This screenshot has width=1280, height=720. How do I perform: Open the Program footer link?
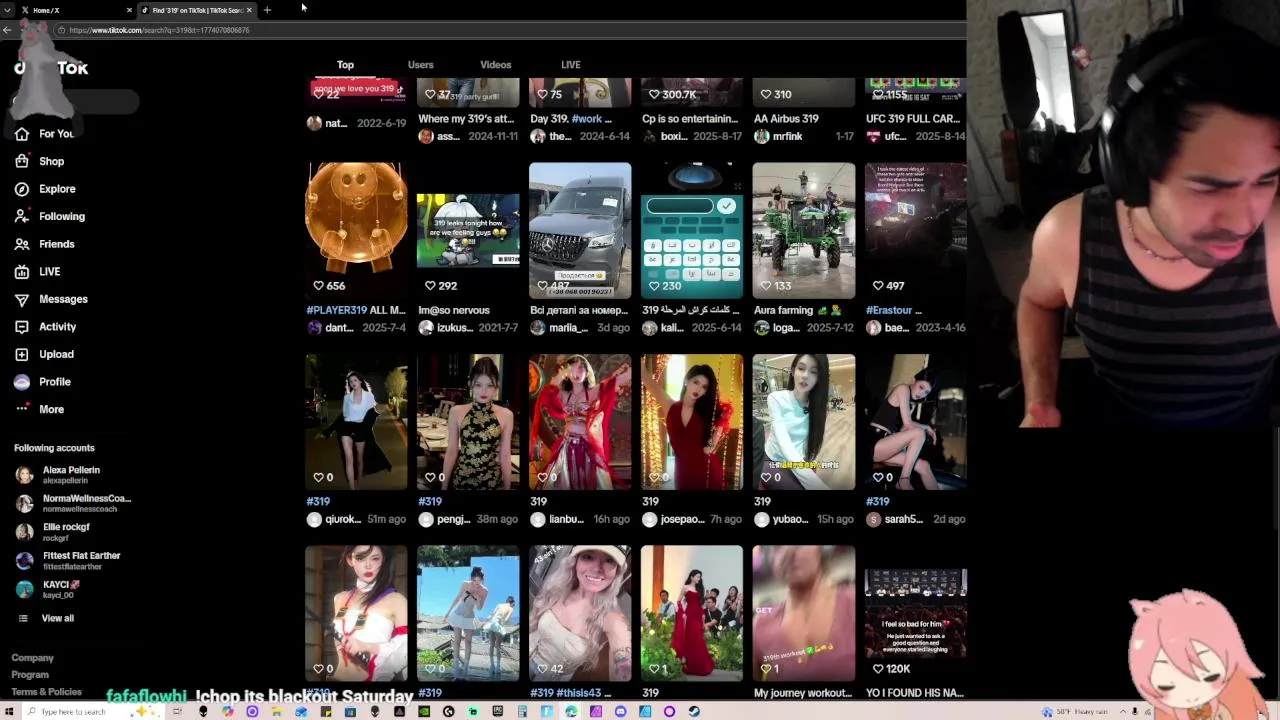[30, 675]
